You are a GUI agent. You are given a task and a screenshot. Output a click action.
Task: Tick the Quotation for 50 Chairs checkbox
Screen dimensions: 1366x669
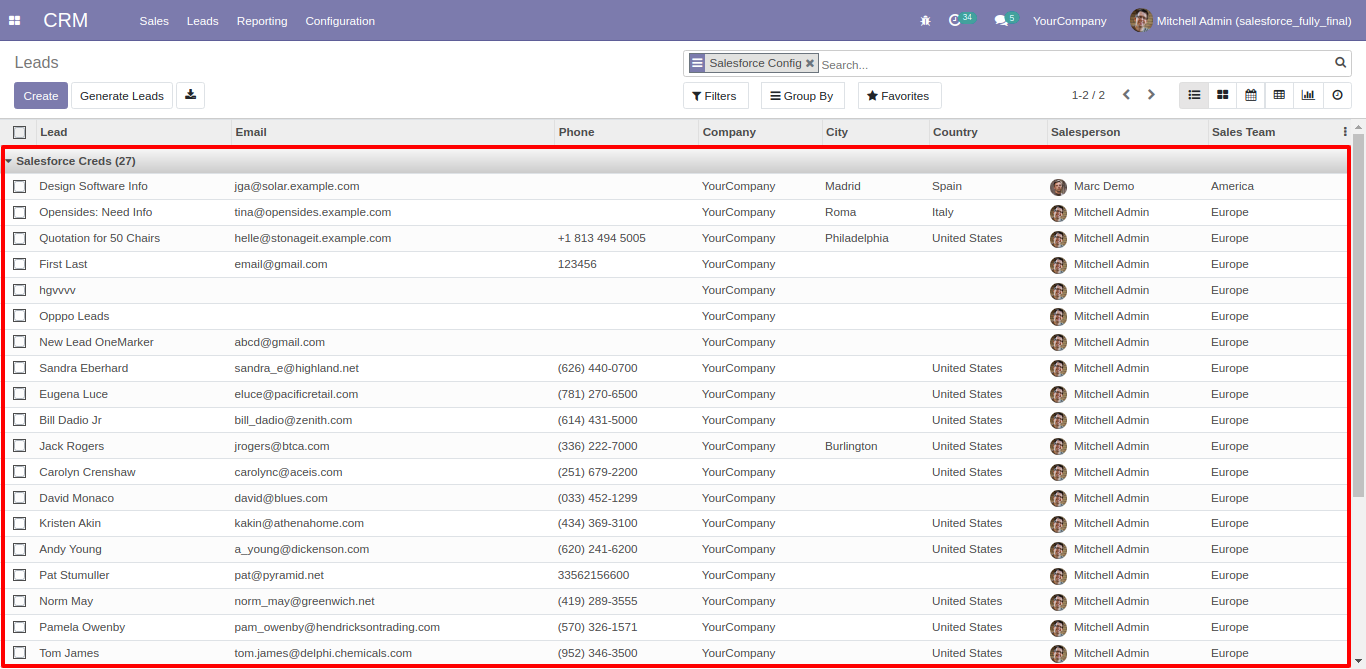pyautogui.click(x=20, y=238)
